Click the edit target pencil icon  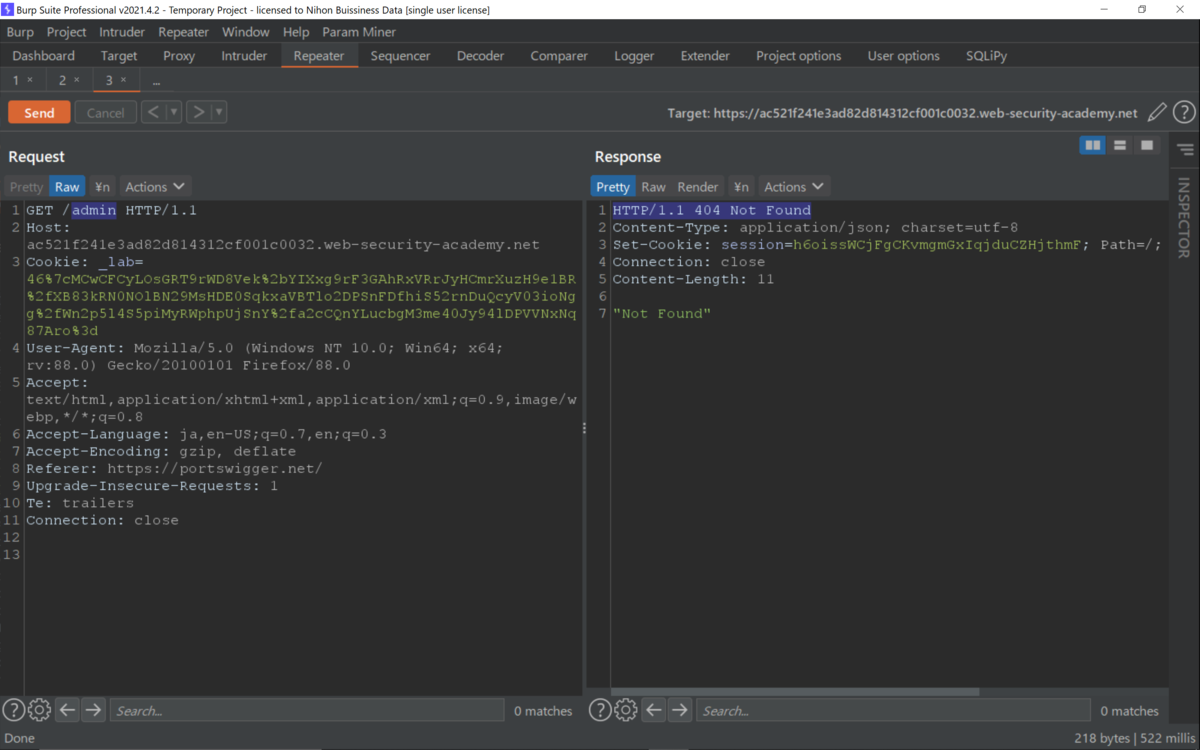tap(1157, 113)
